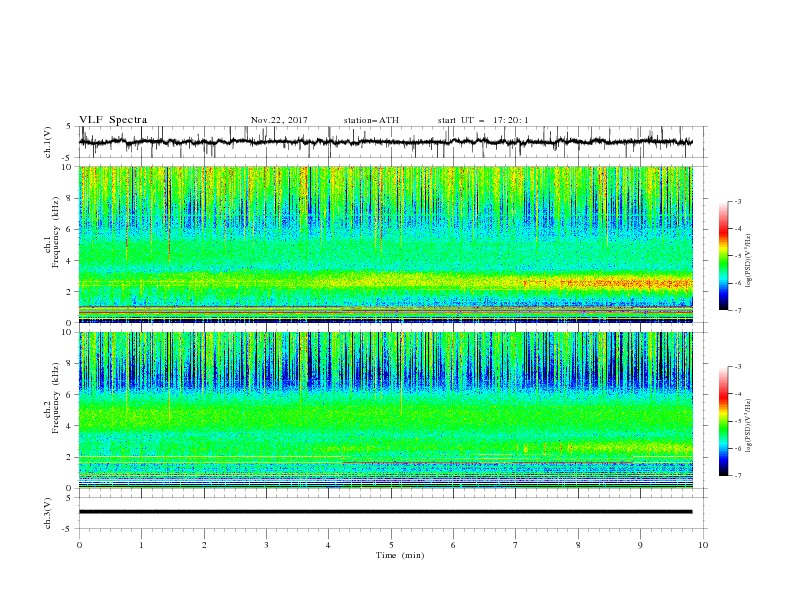Click the "4" kHz tick of ch.1 frequency axis
The image size is (792, 612).
71,261
